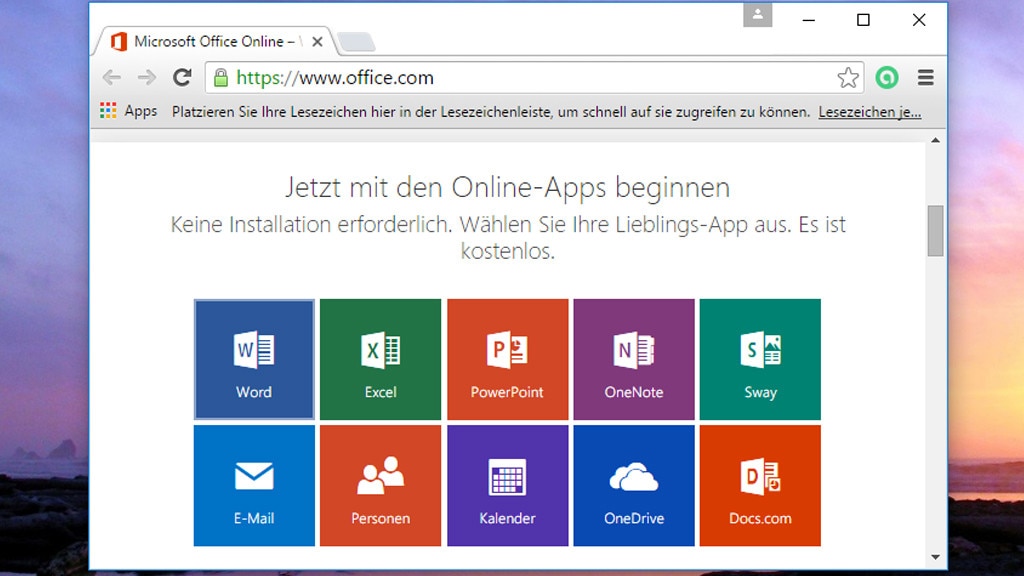The width and height of the screenshot is (1024, 576).
Task: Open the Apps bookmarks shortcut
Action: click(x=129, y=111)
